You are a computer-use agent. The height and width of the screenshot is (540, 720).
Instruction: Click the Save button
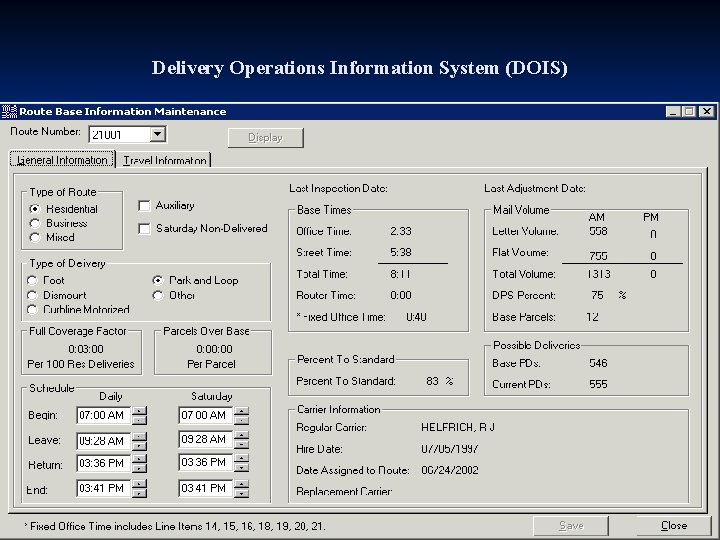point(571,525)
